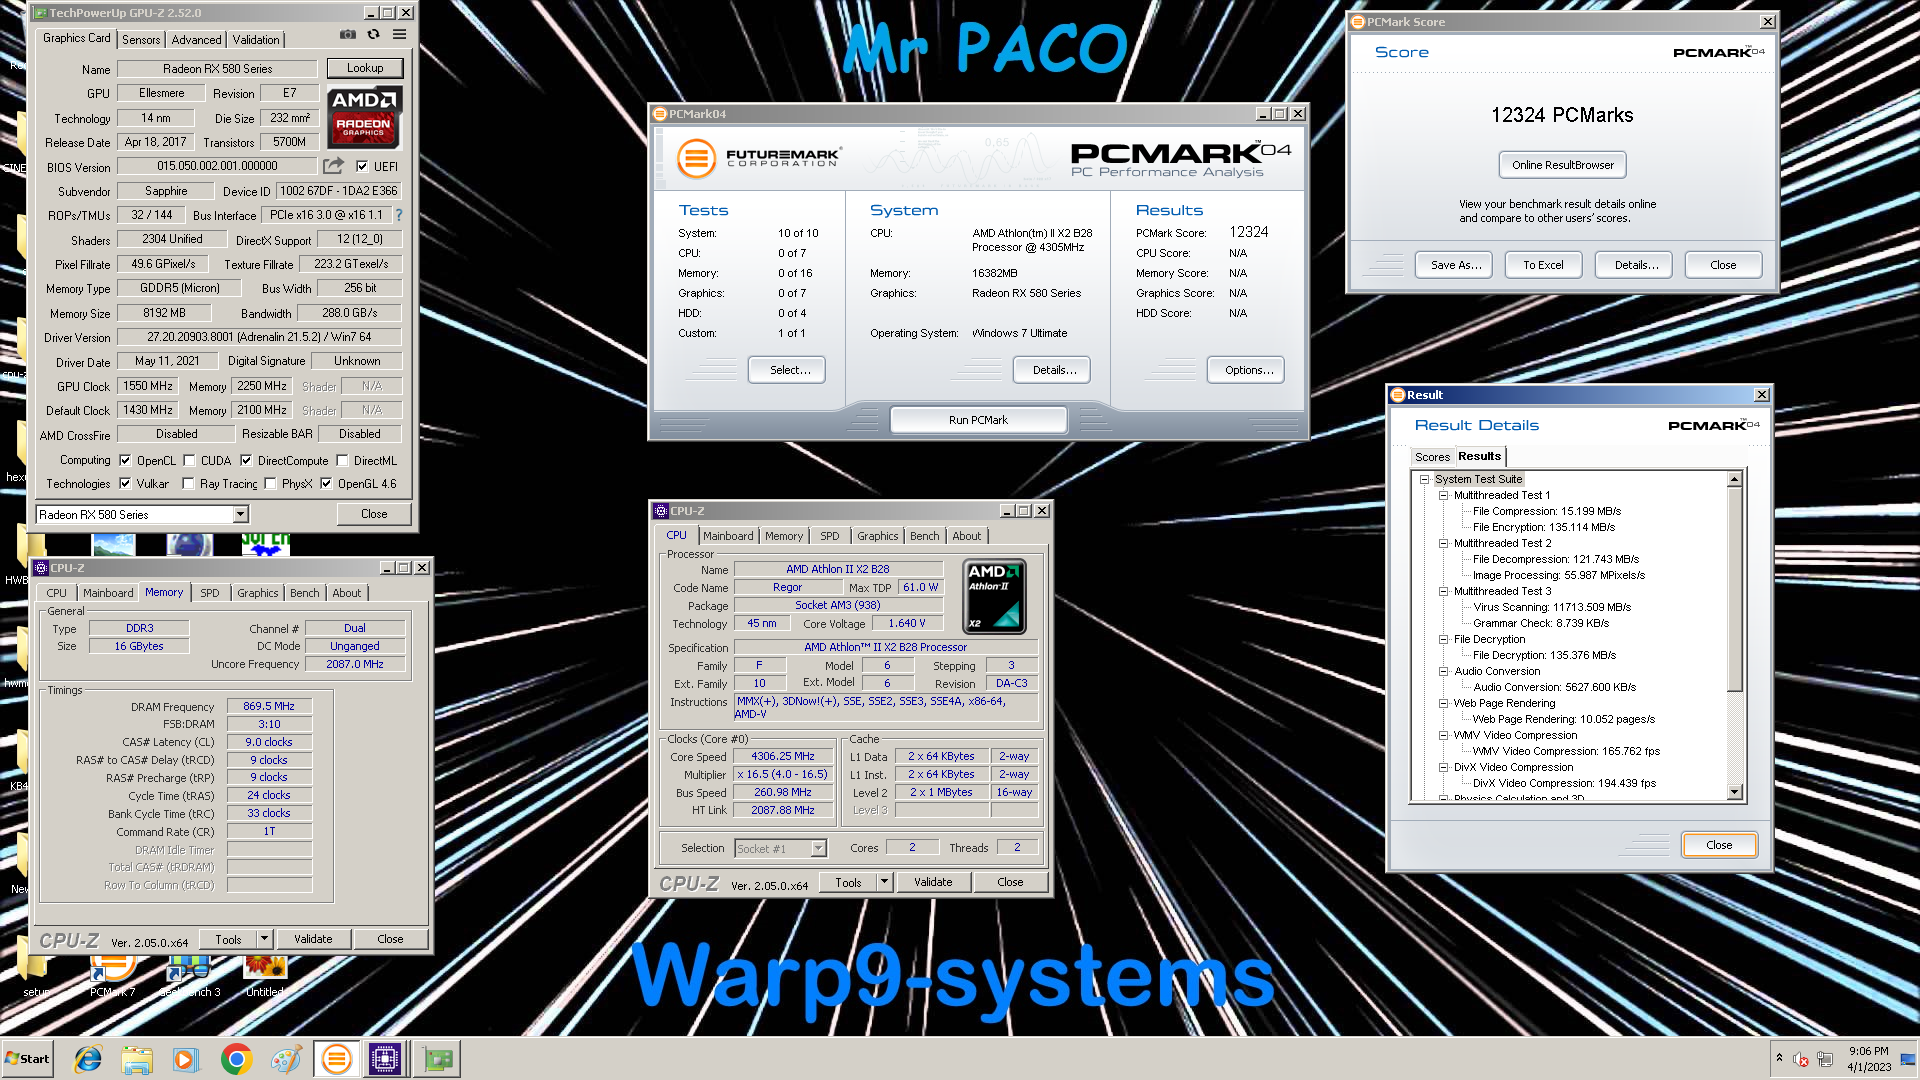This screenshot has width=1920, height=1080.
Task: Open Windows Explorer folder icon on taskbar
Action: pyautogui.click(x=137, y=1059)
